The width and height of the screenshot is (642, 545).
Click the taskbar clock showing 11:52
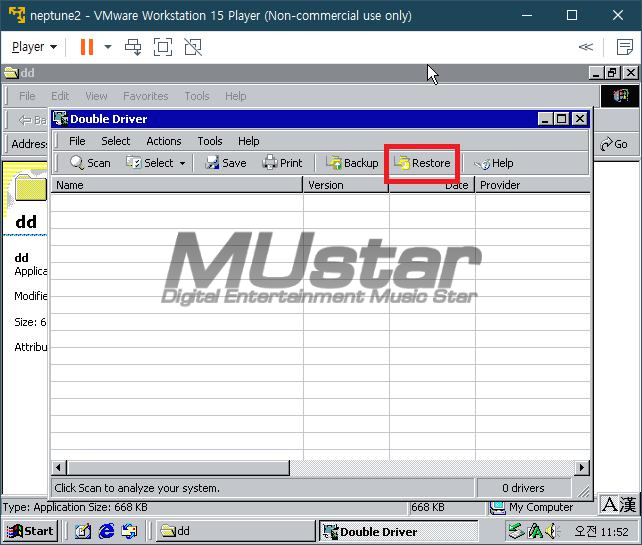[601, 531]
